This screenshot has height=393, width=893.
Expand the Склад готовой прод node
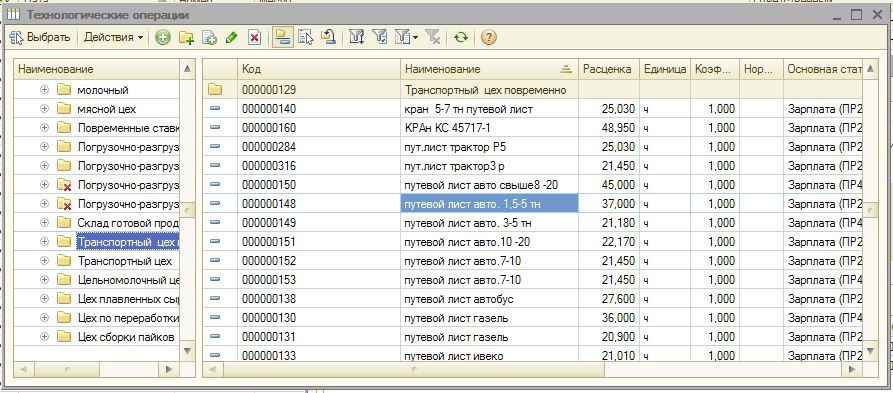(x=44, y=223)
